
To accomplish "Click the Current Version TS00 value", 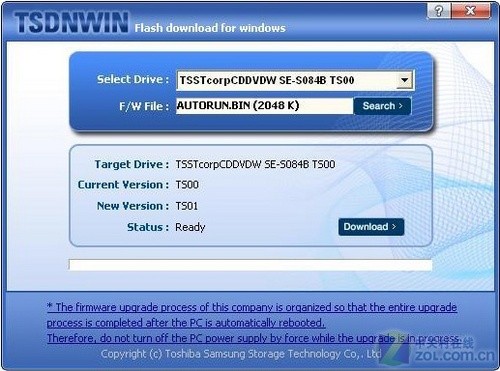I will [x=187, y=185].
